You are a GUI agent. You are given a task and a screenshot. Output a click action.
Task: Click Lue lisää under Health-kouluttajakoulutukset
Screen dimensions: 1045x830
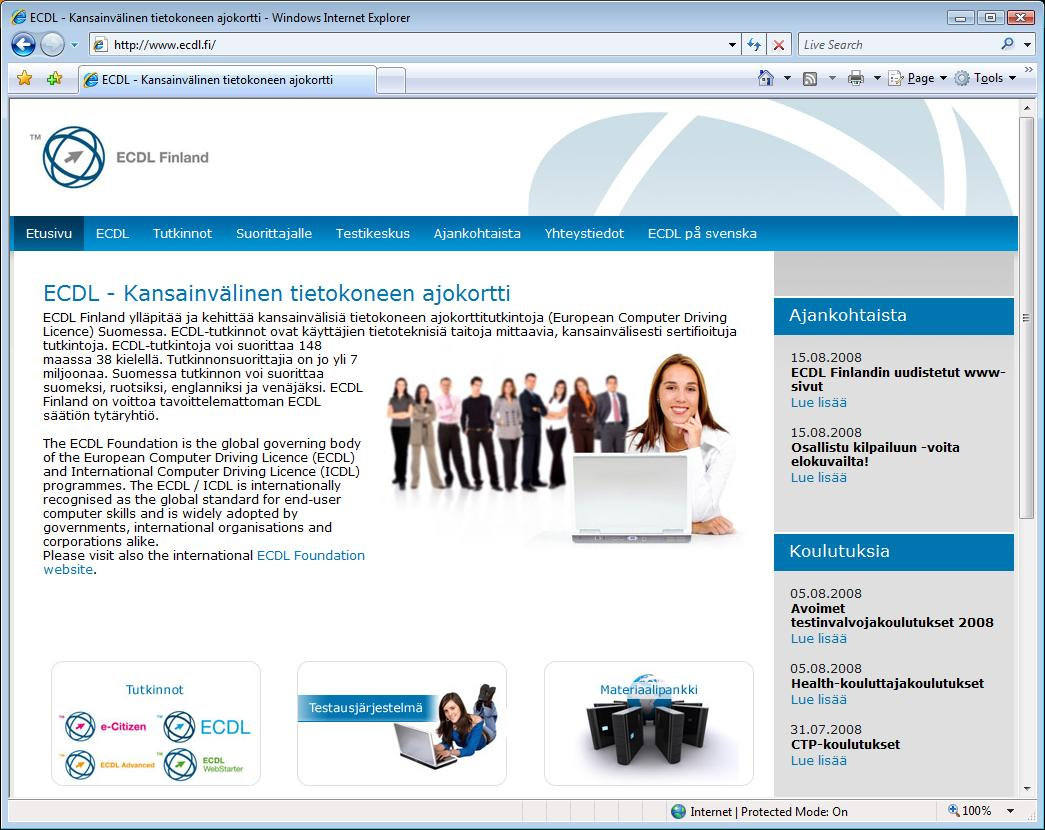[818, 699]
